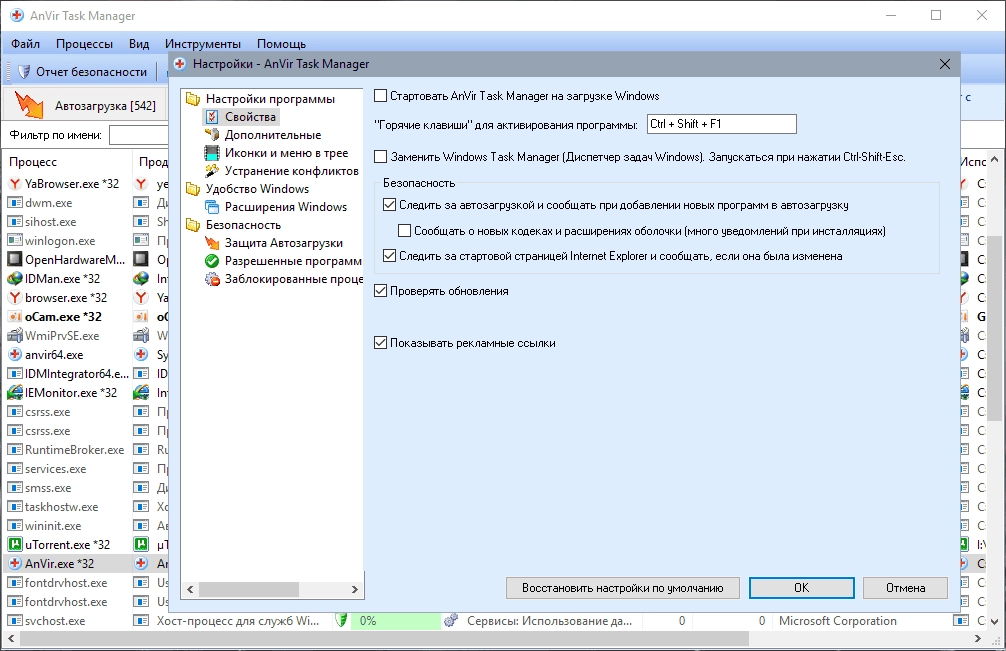This screenshot has height=651, width=1006.
Task: Click main window vertical scrollbar down arrow
Action: tap(994, 621)
